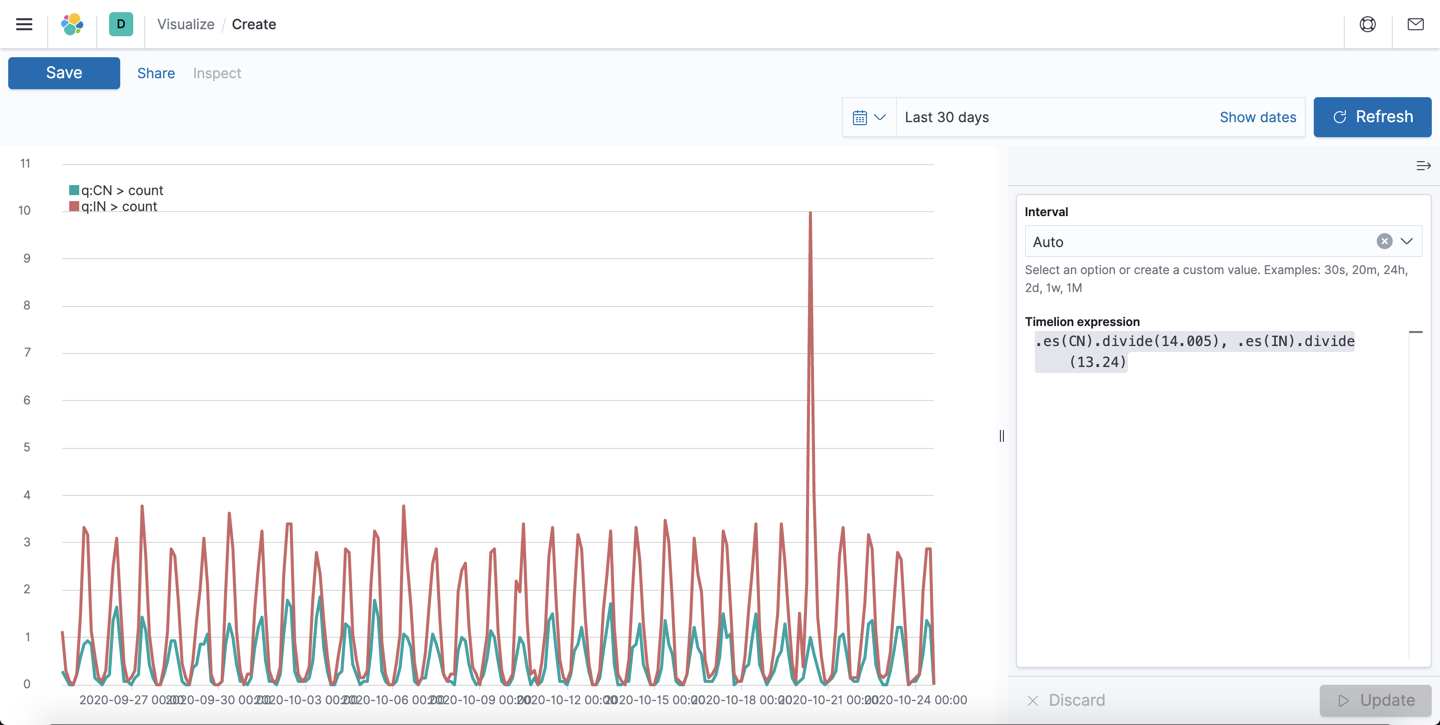Collapse the Timelion options sidebar

pyautogui.click(x=1423, y=165)
